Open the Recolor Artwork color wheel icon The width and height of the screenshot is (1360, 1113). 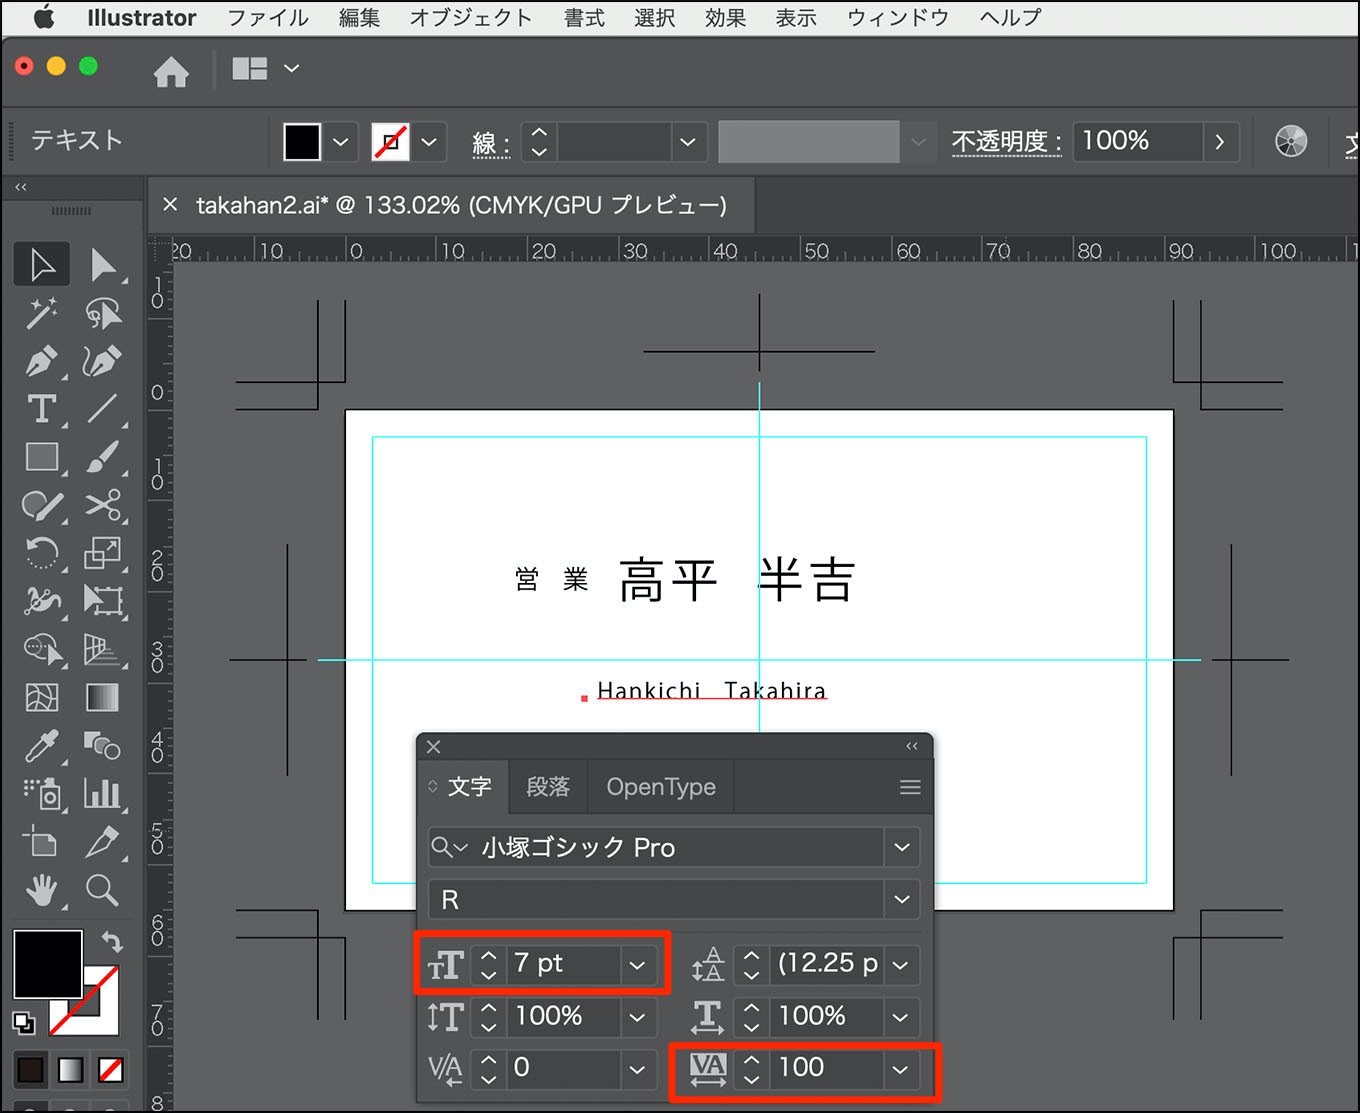(1291, 141)
